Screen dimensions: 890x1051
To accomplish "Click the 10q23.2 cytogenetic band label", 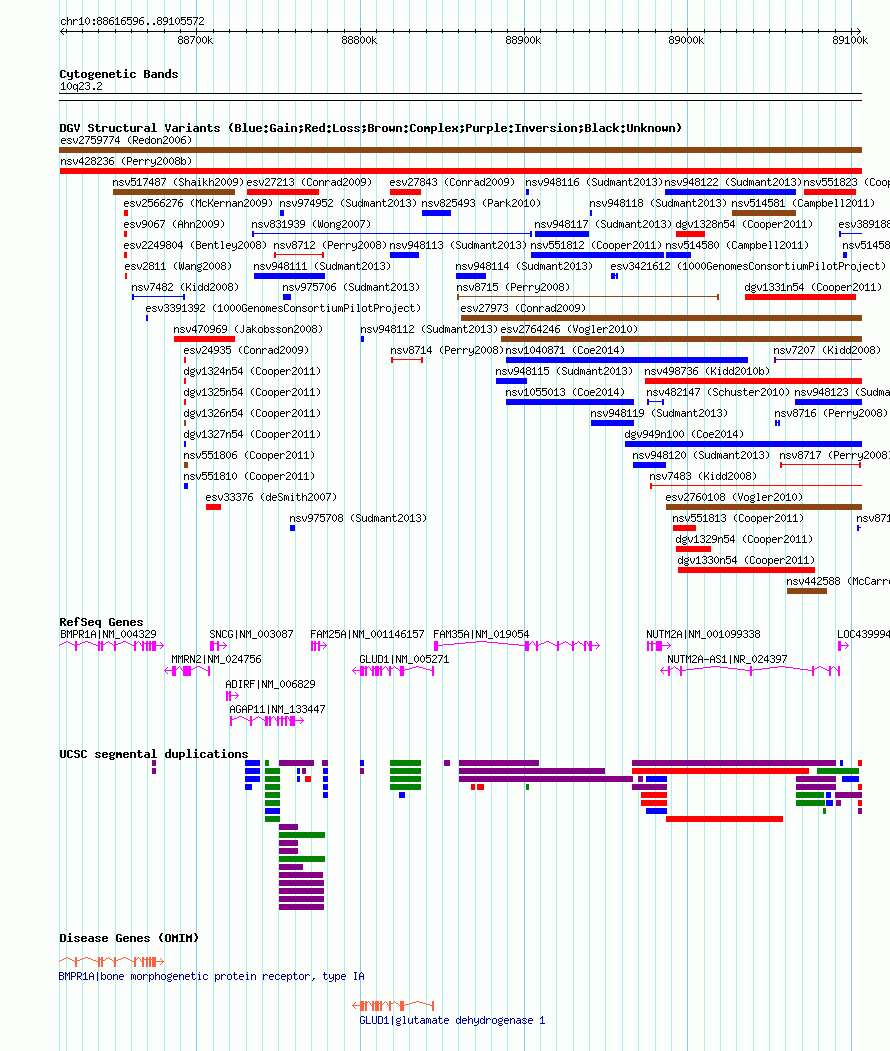I will pyautogui.click(x=81, y=86).
